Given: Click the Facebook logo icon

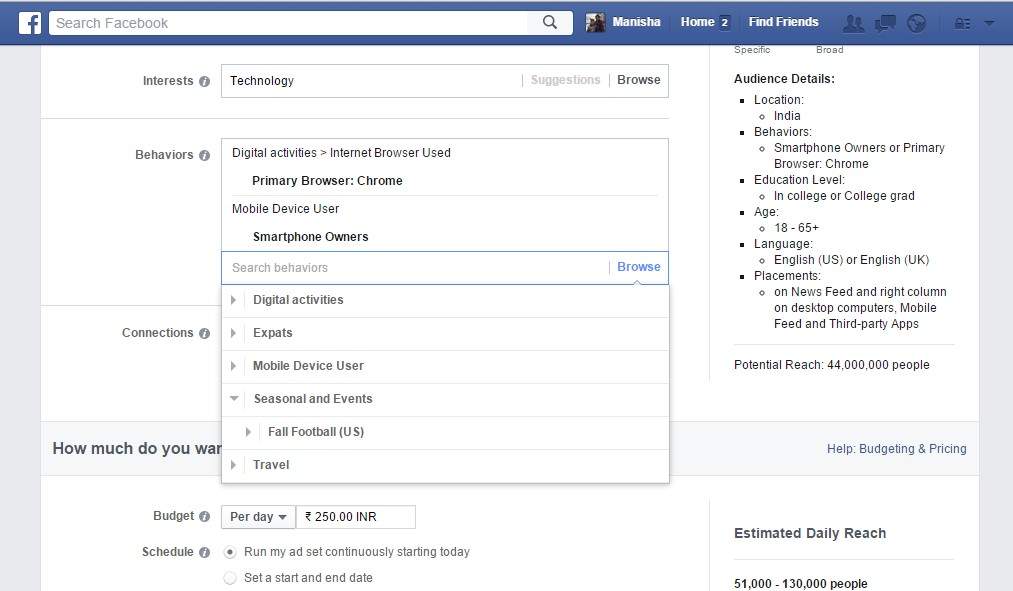Looking at the screenshot, I should click(x=30, y=22).
